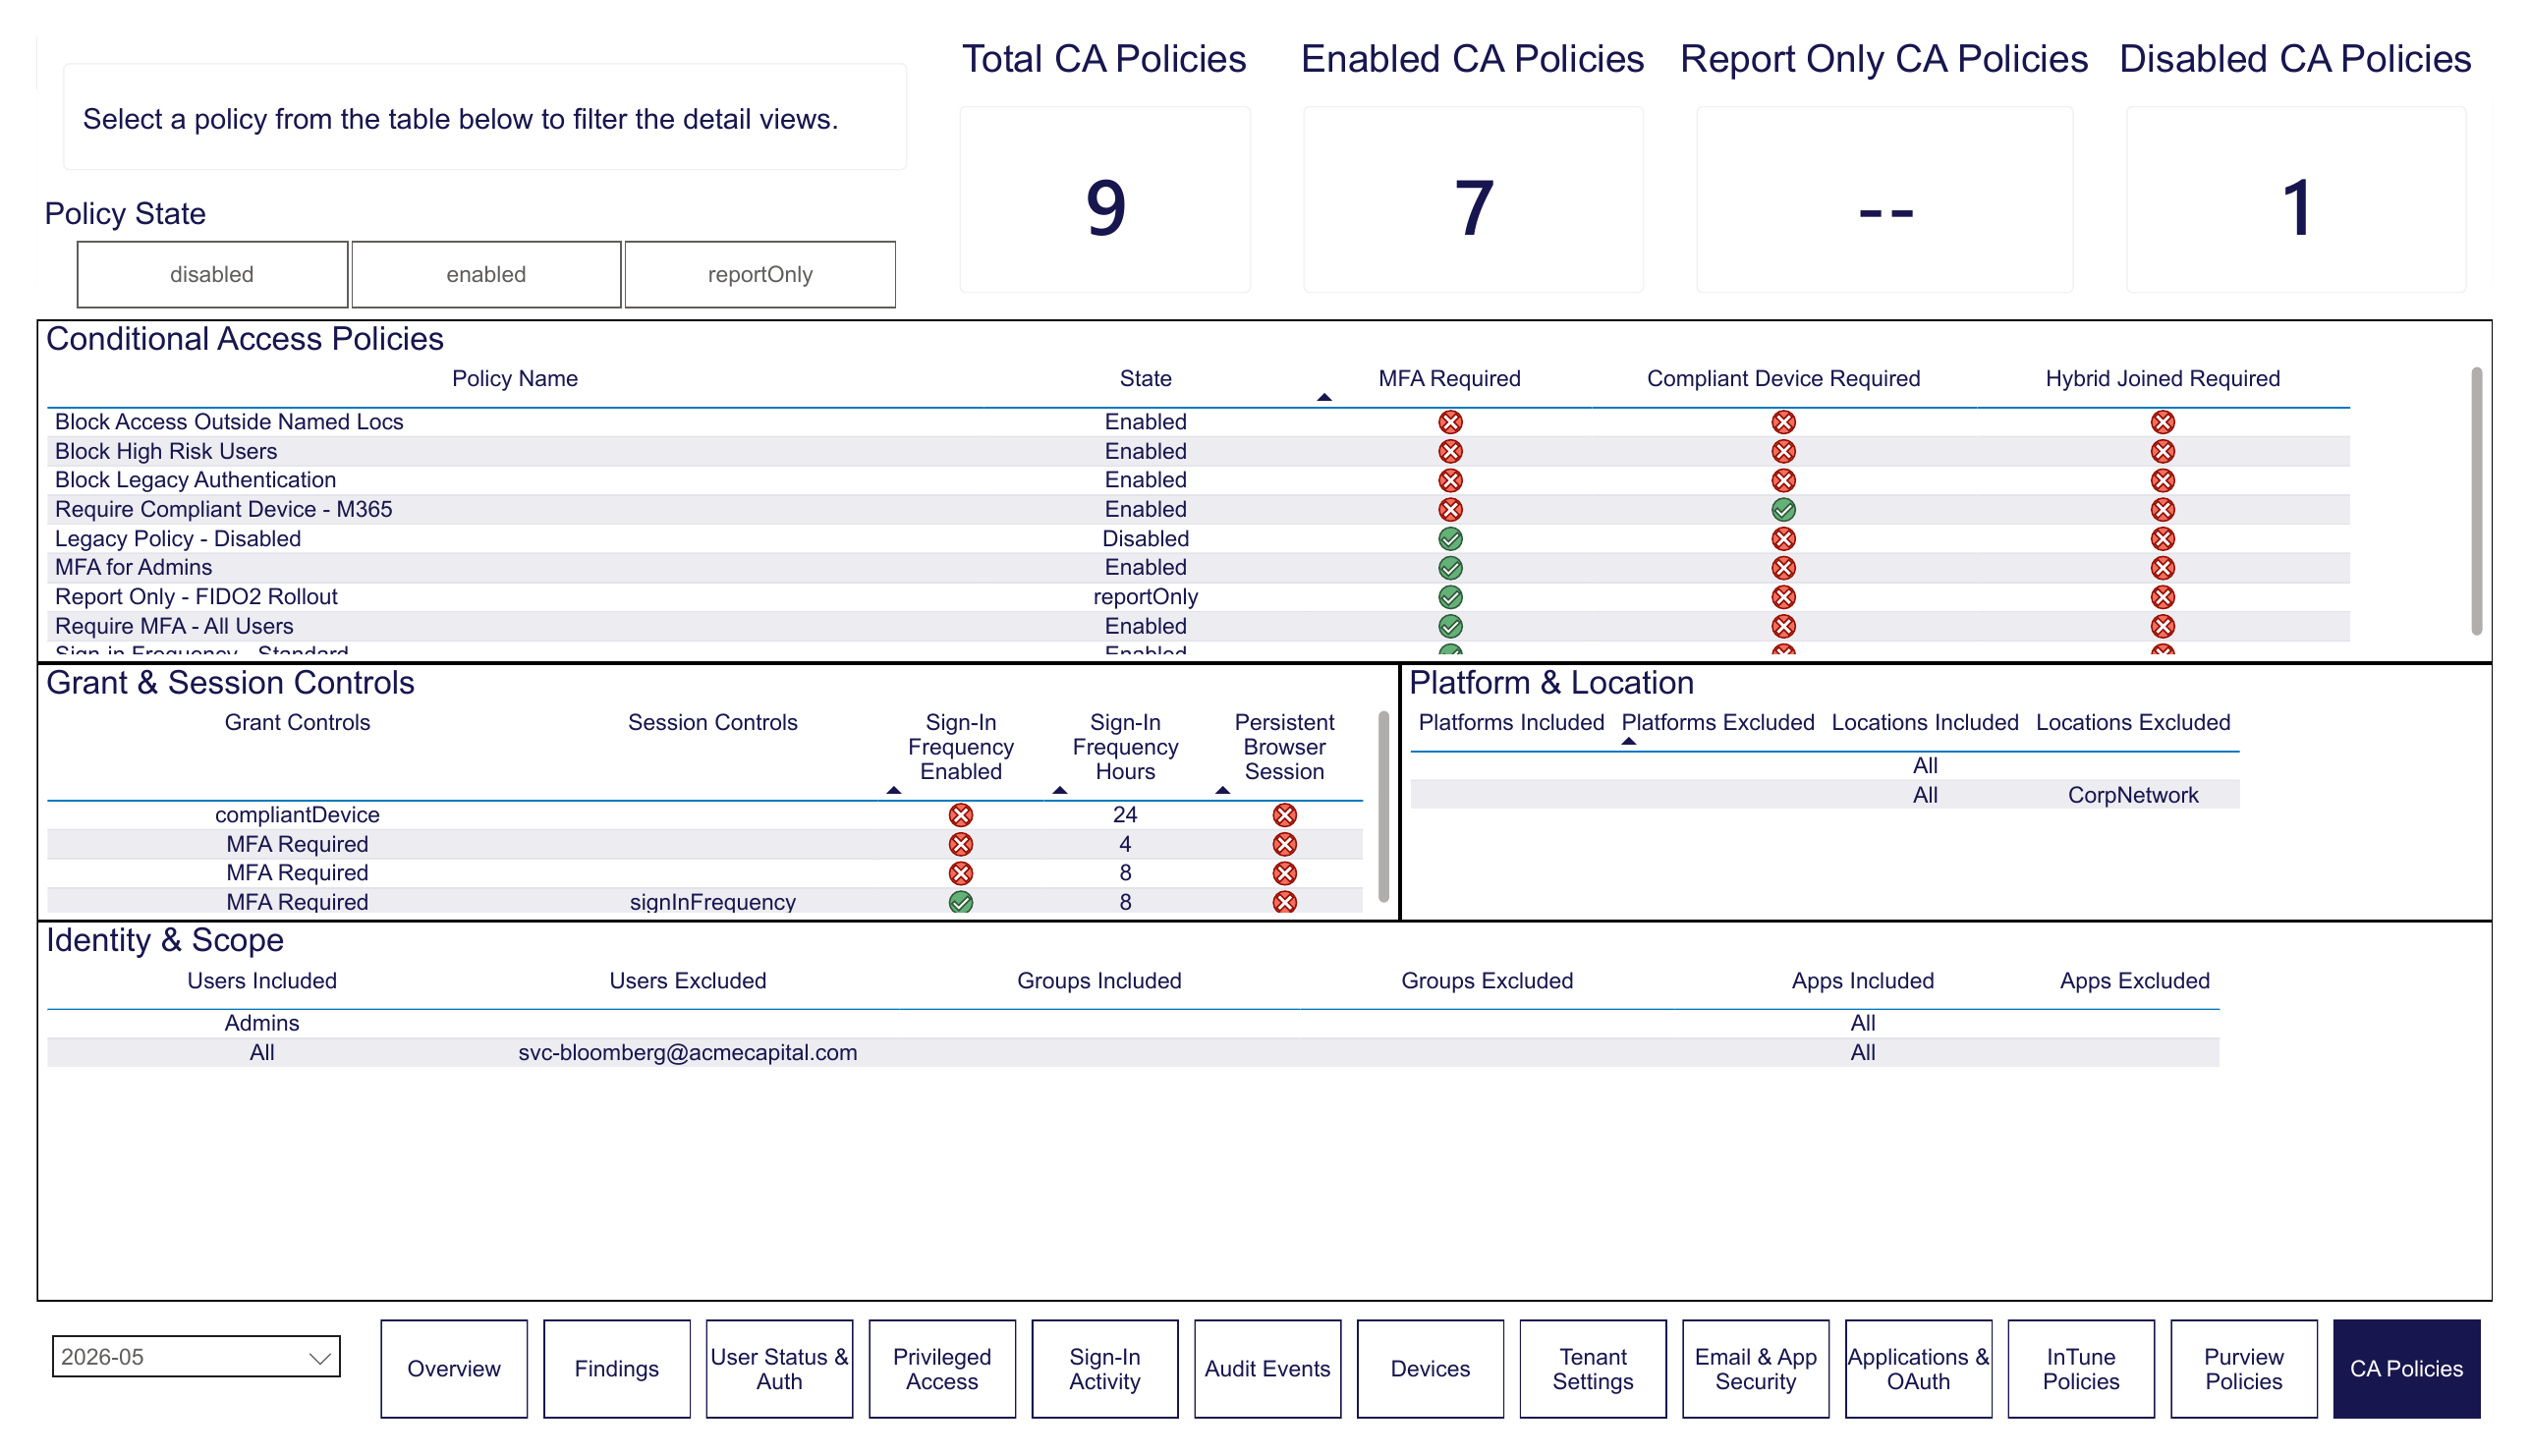The width and height of the screenshot is (2530, 1456).
Task: Select the 'MFA for Admins' policy name
Action: 133,567
